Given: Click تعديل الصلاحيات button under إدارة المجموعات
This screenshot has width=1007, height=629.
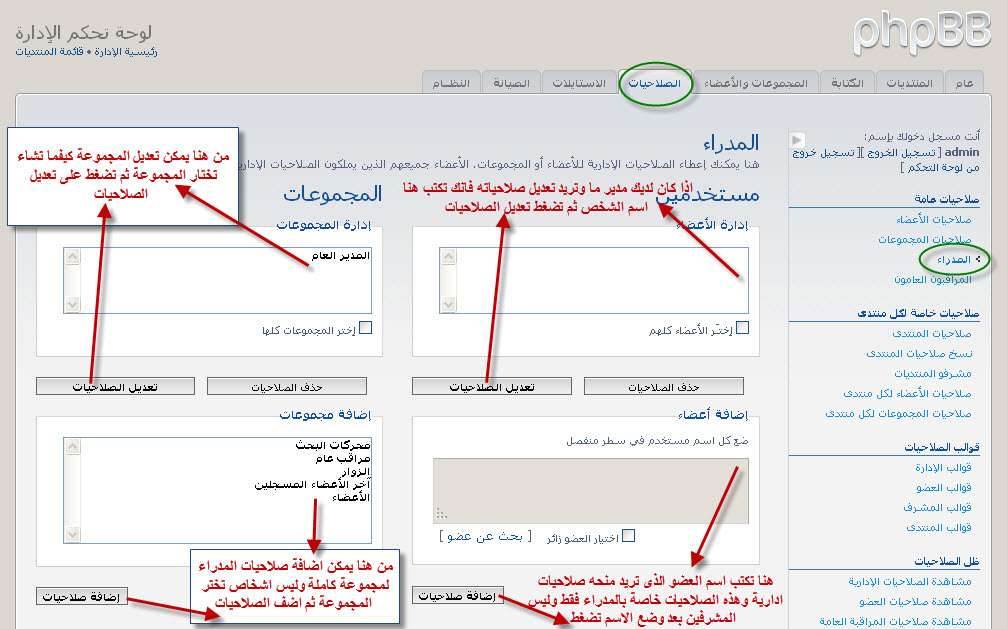Looking at the screenshot, I should [115, 387].
